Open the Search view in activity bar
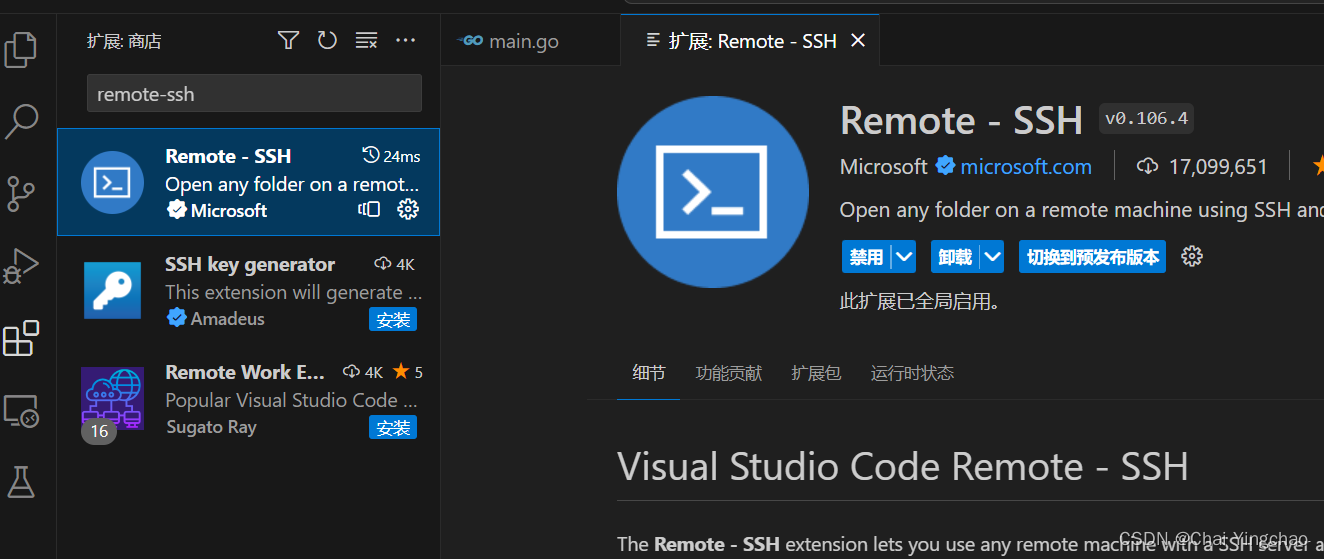This screenshot has width=1324, height=559. [21, 121]
